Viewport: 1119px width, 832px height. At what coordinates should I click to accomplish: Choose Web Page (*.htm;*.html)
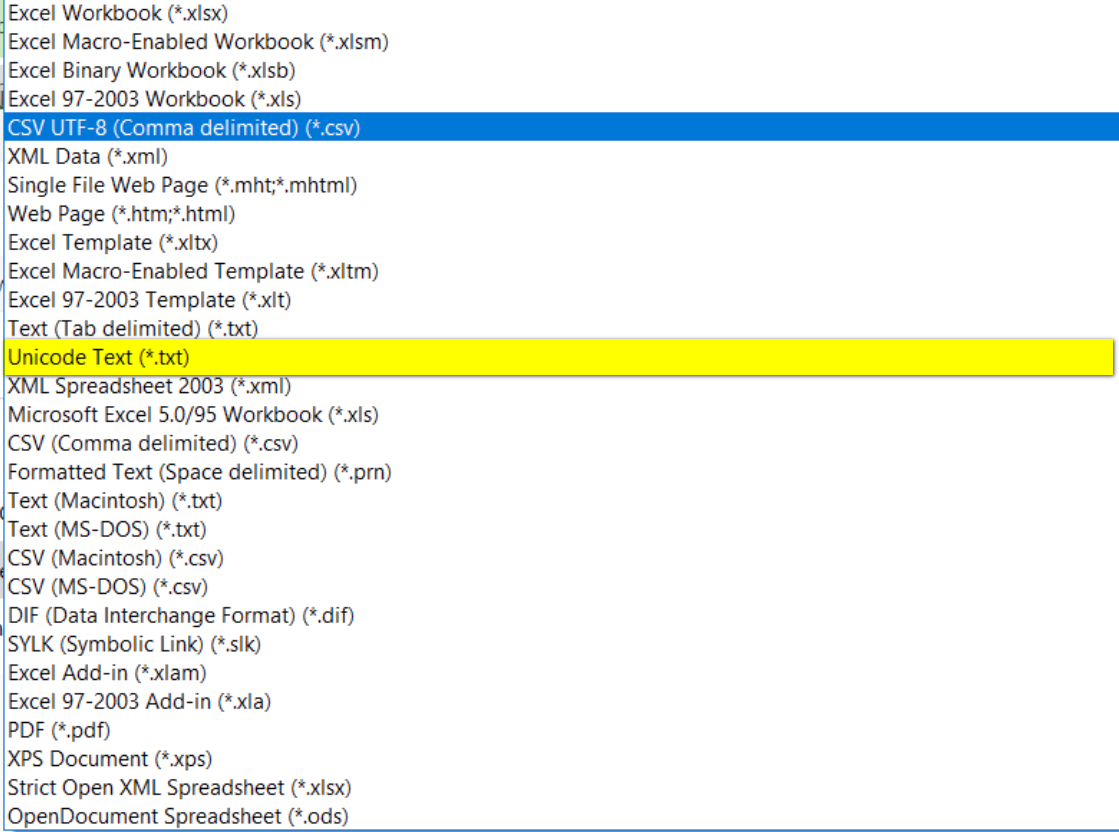pyautogui.click(x=561, y=214)
